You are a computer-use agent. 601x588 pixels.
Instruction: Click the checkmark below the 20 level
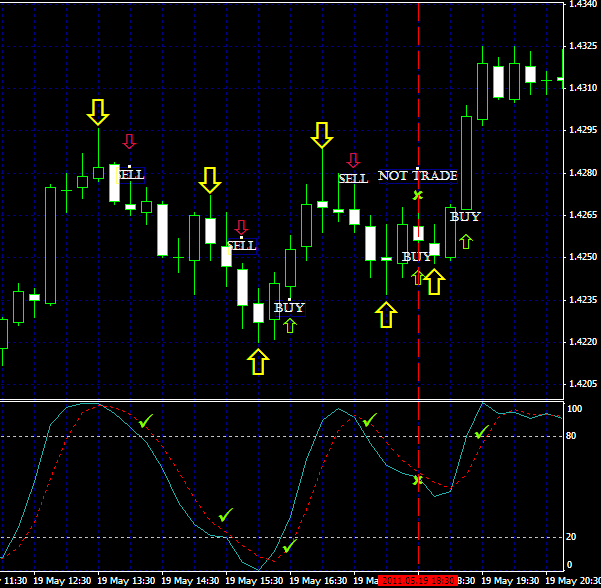[290, 546]
